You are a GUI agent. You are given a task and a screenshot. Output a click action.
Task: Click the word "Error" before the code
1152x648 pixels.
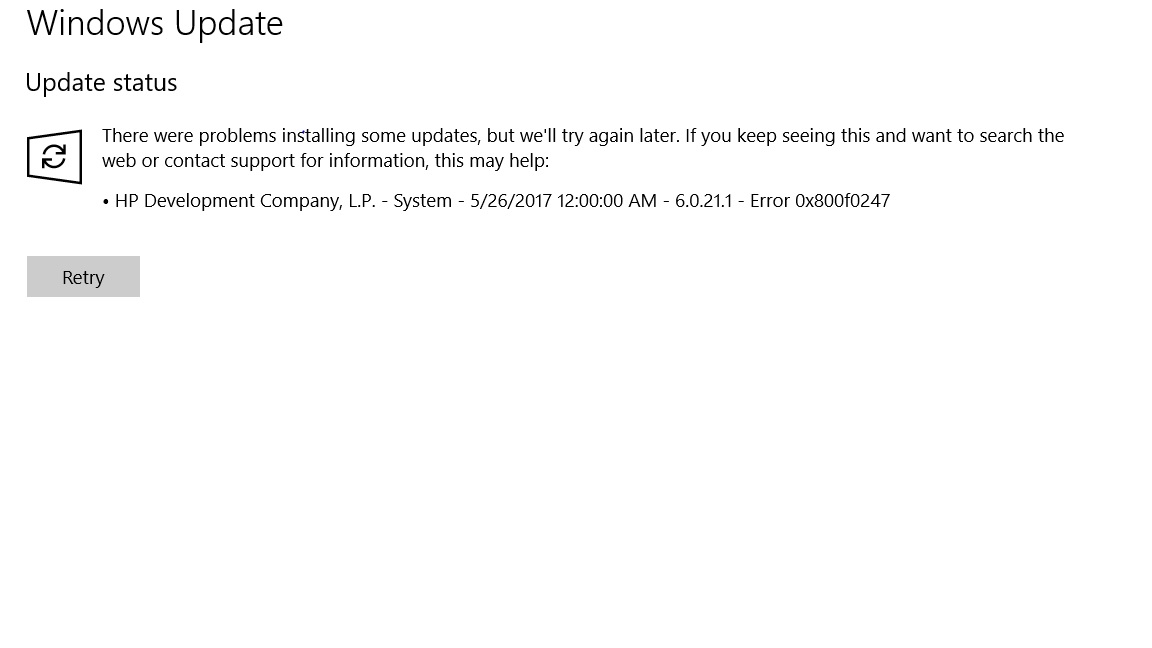point(770,201)
